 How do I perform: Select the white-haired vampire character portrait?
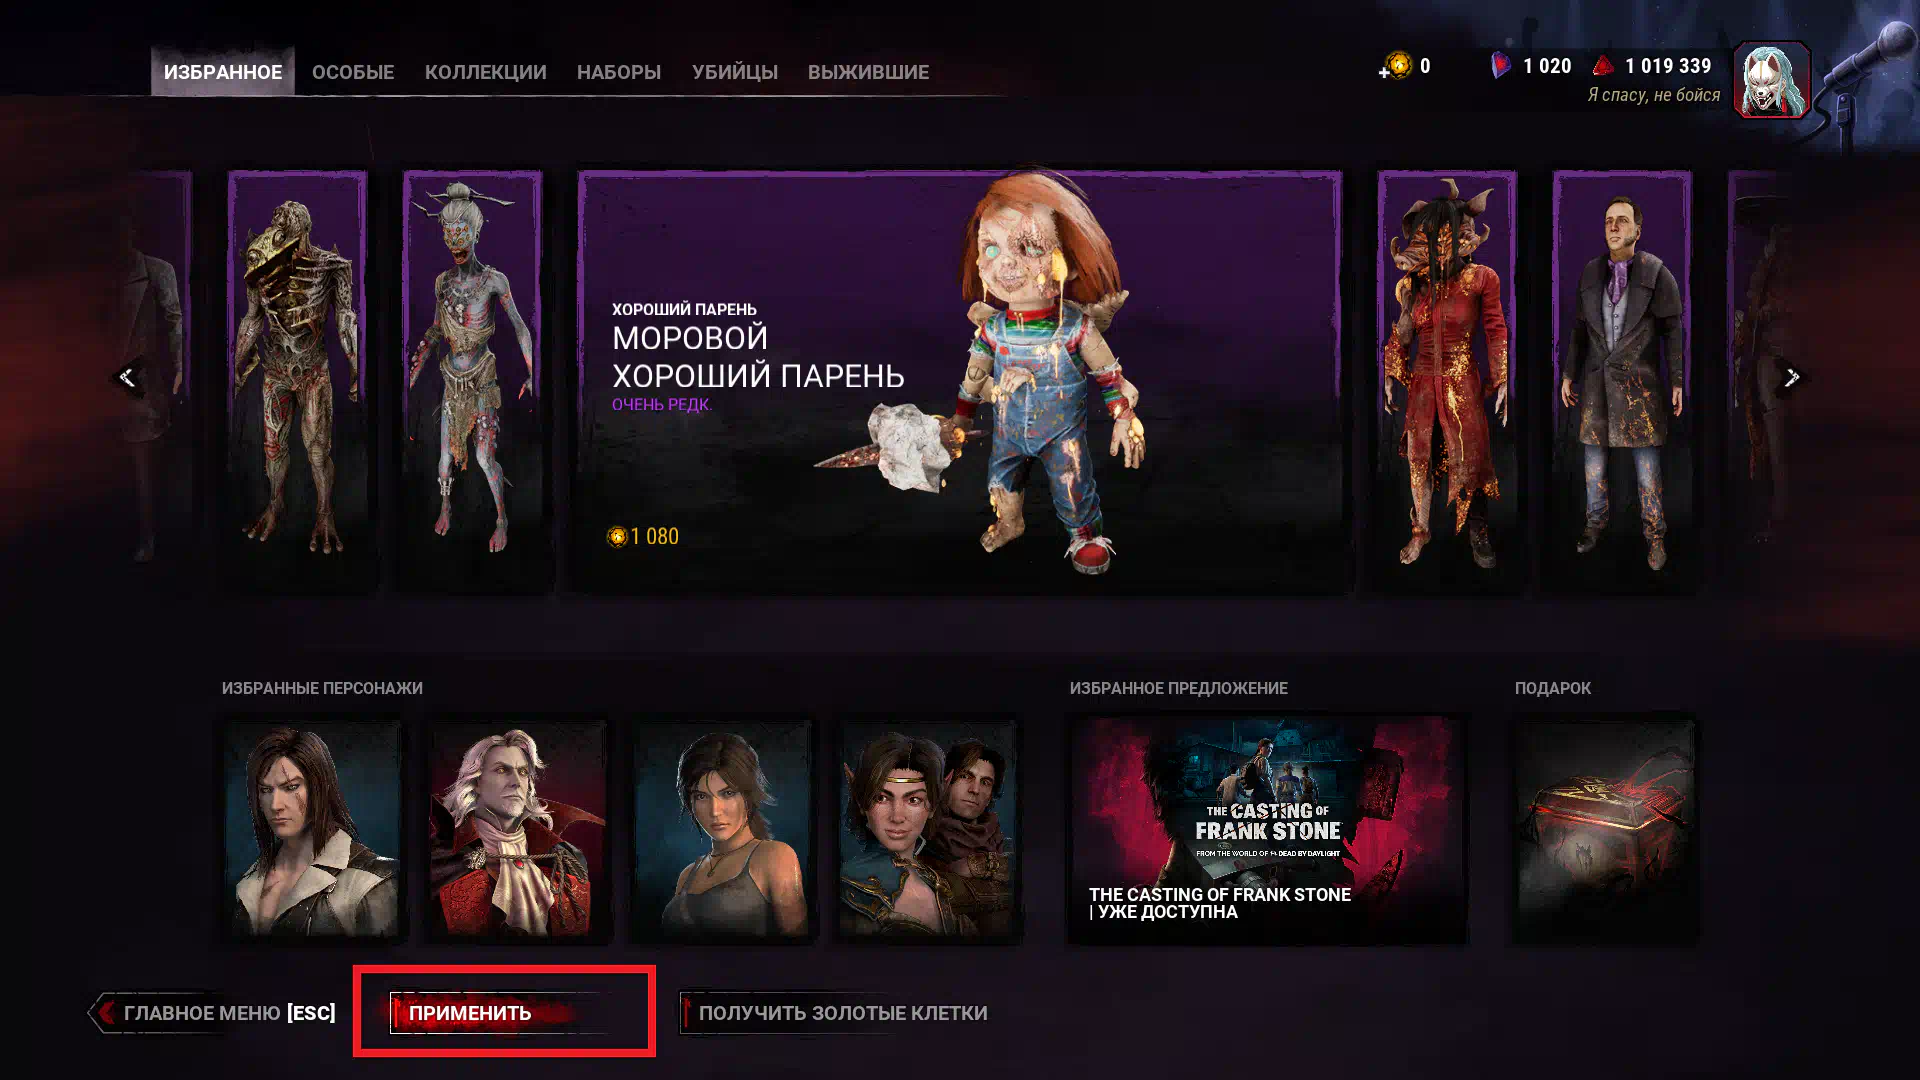[x=518, y=830]
